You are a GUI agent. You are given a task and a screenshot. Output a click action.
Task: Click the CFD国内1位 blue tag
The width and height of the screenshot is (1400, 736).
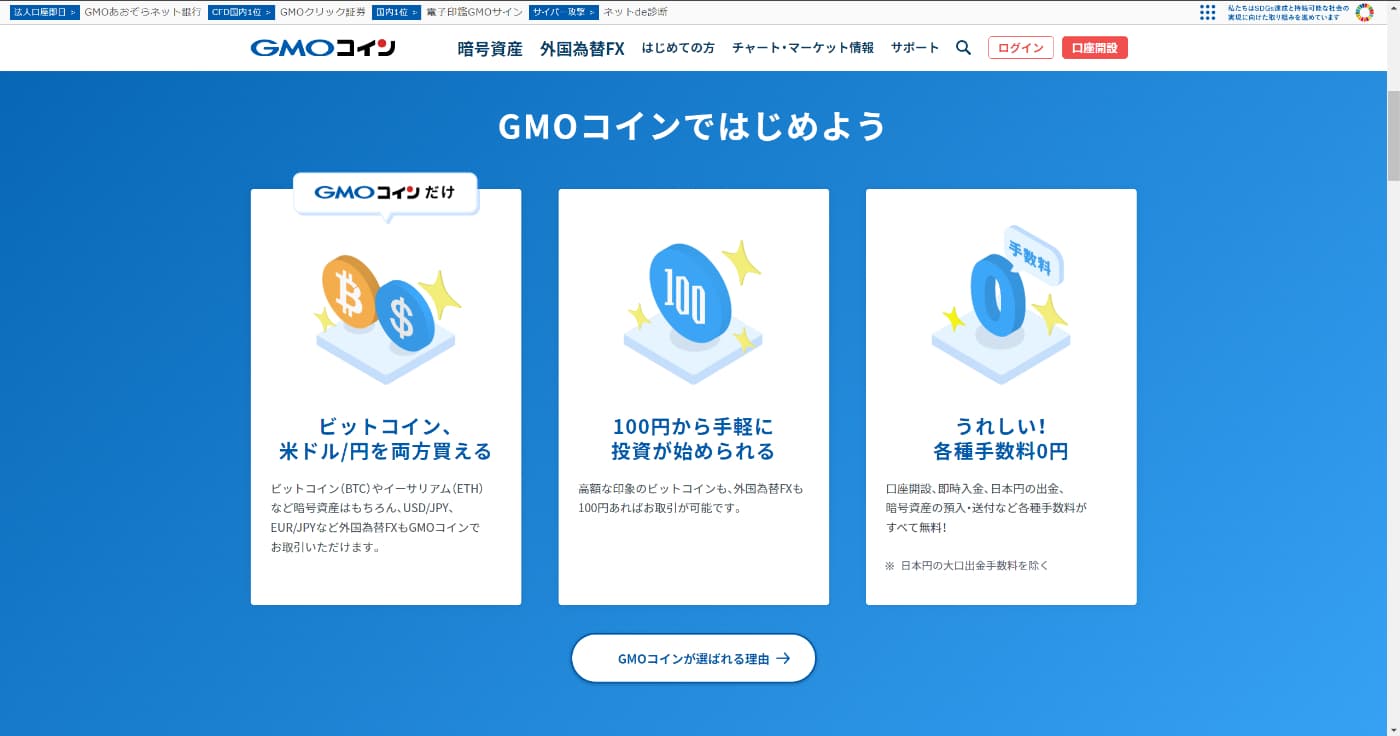(241, 12)
